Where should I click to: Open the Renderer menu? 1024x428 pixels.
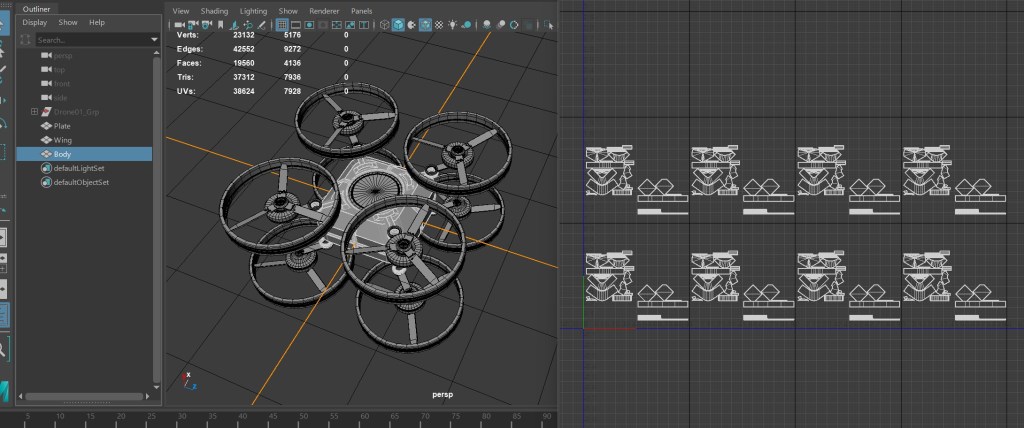pos(323,11)
